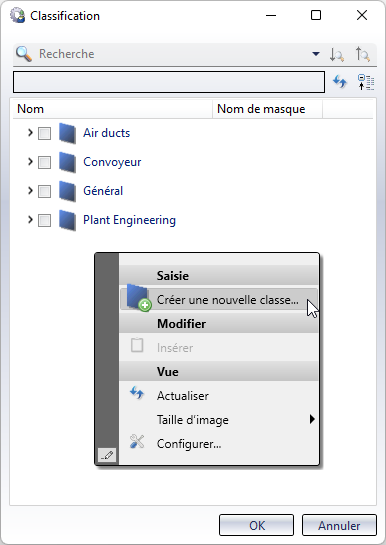This screenshot has width=386, height=545.
Task: Expand the Plant Engineering tree node
Action: (30, 220)
